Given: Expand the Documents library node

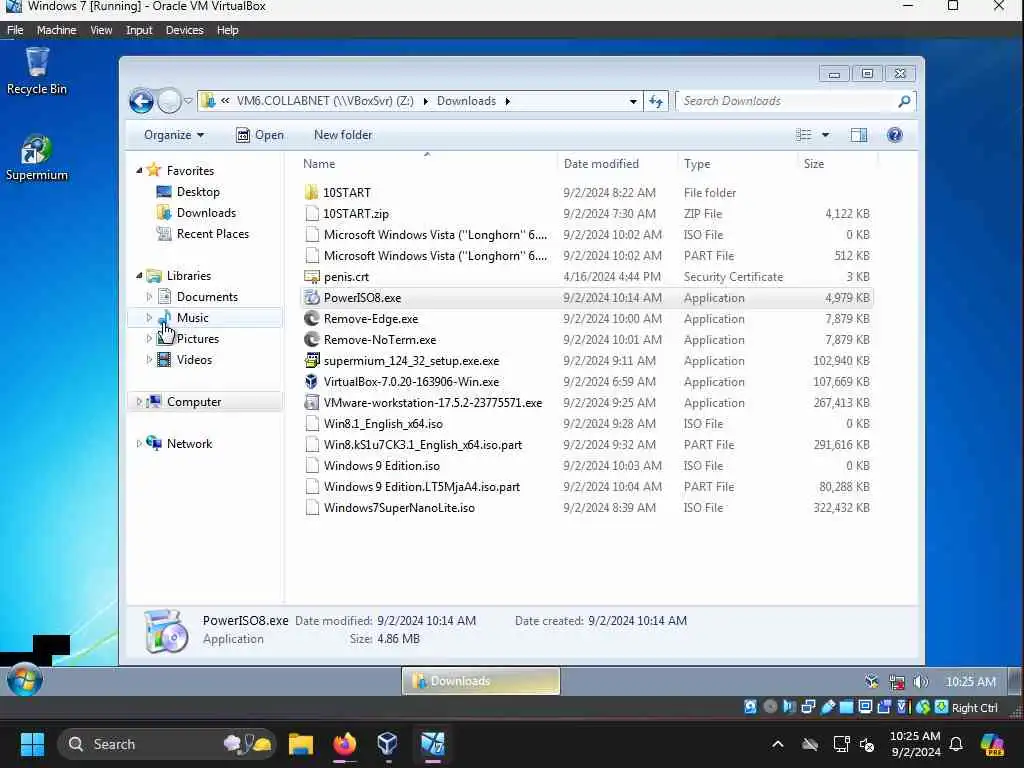Looking at the screenshot, I should pyautogui.click(x=149, y=296).
